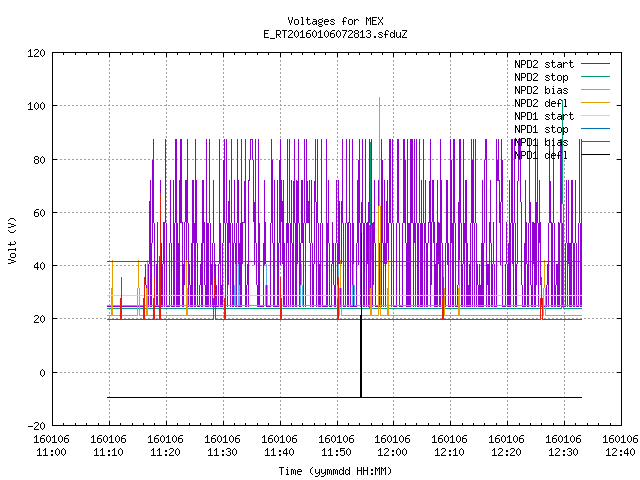
Task: Click the purple NPD2 start legend line sample
Action: tap(595, 64)
